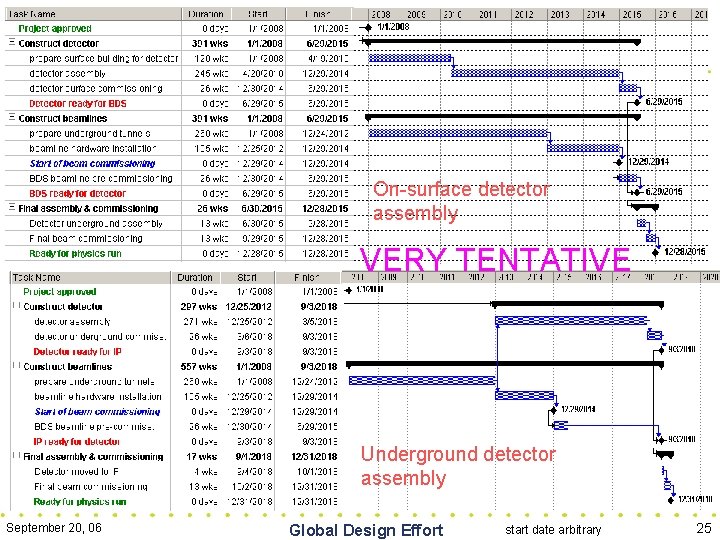Select the 12/29/2014 milestone diamond in the upper chart

[619, 162]
